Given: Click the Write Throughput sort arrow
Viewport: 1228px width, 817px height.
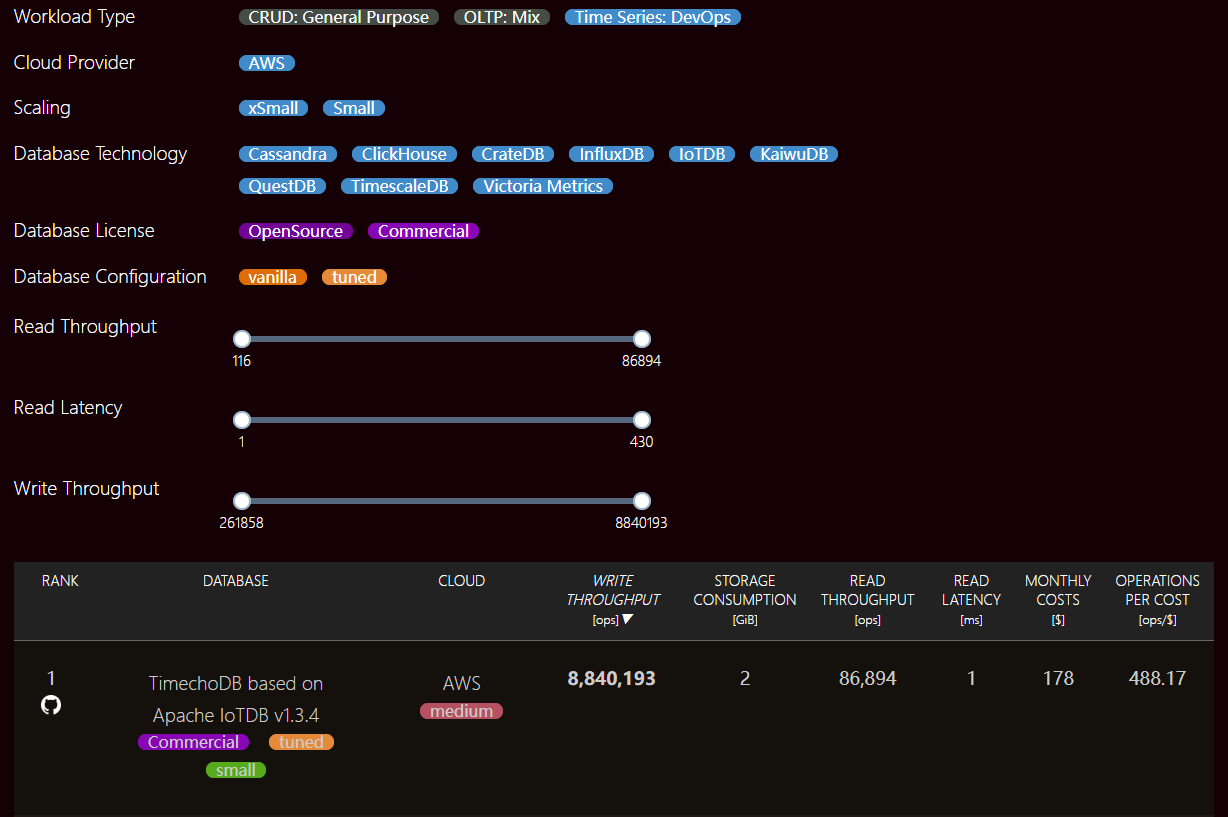Looking at the screenshot, I should click(x=627, y=619).
